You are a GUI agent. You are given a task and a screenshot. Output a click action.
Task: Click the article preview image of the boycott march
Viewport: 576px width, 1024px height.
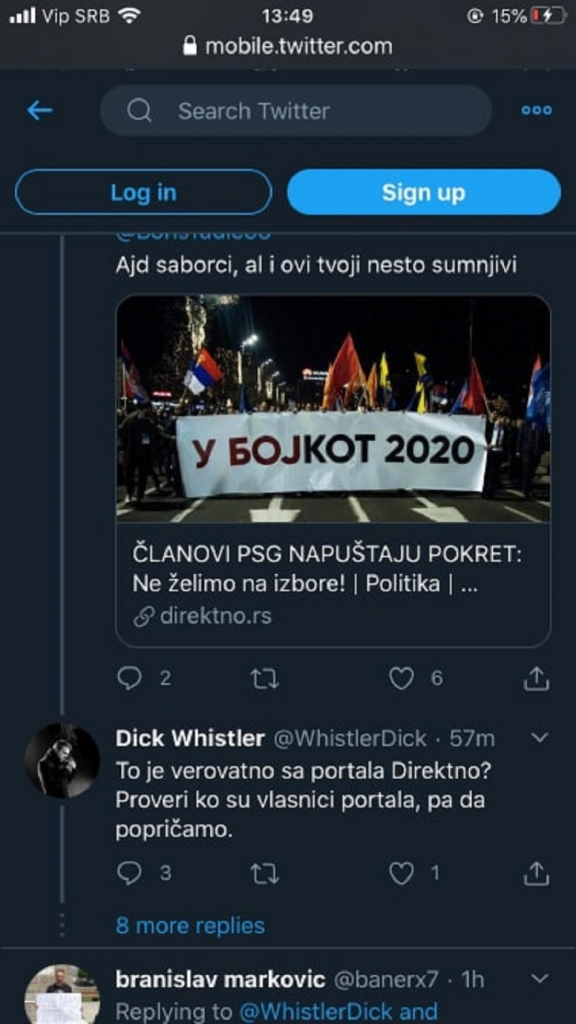pyautogui.click(x=333, y=414)
